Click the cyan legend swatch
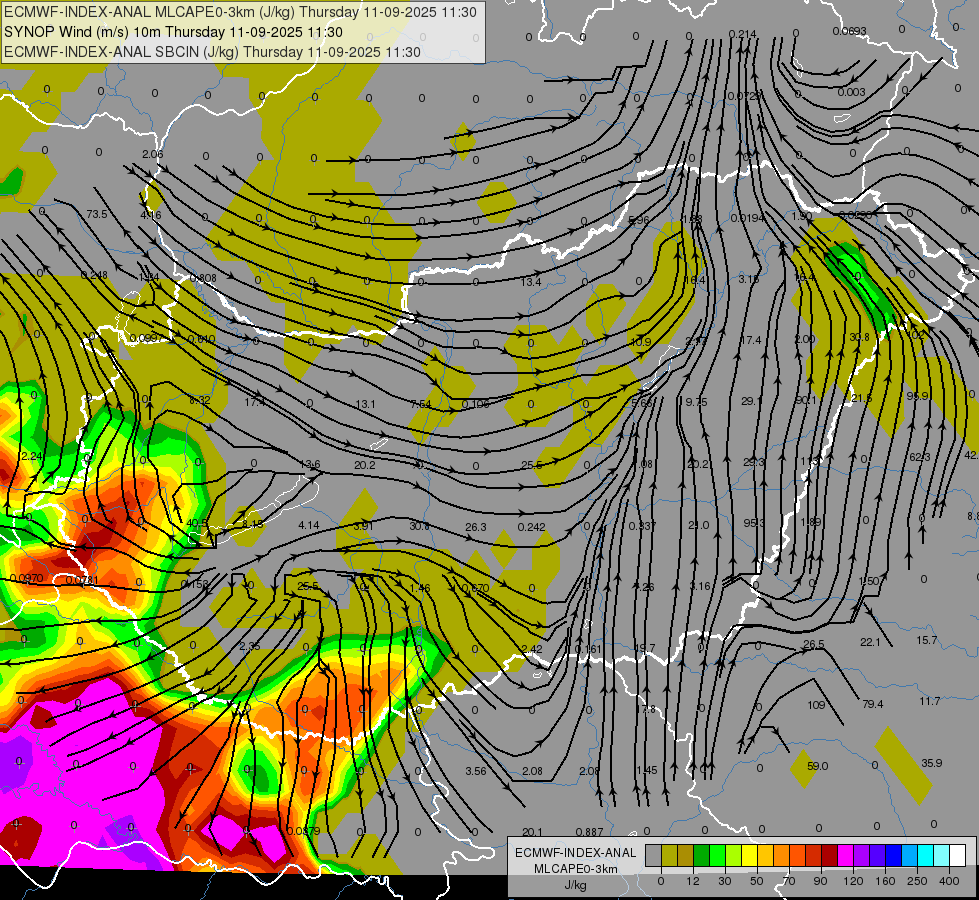This screenshot has height=900, width=979. (x=925, y=855)
